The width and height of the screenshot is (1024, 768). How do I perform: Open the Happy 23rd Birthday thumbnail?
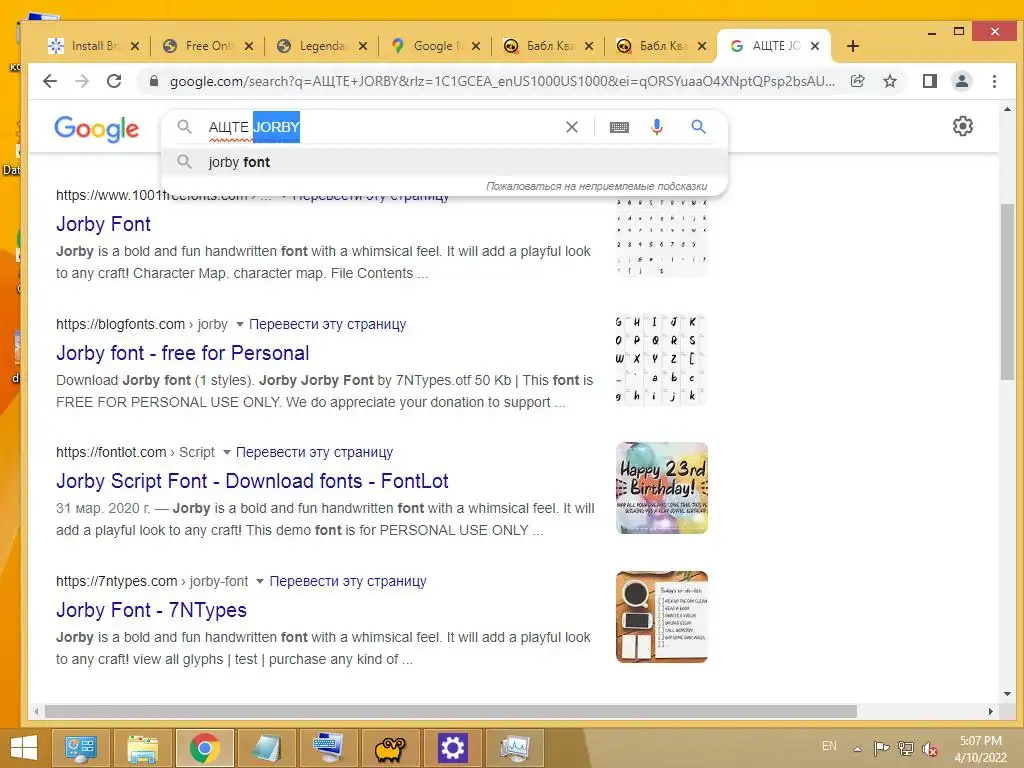[x=662, y=488]
